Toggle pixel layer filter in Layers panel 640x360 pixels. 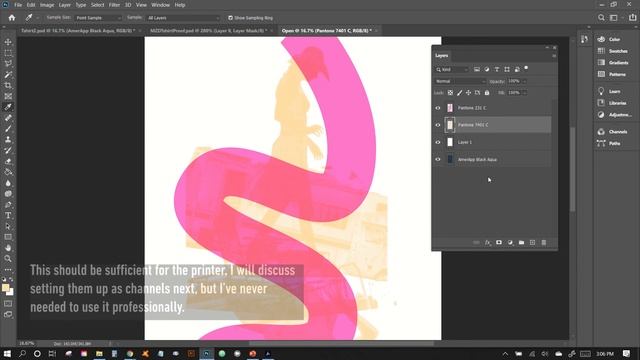477,69
